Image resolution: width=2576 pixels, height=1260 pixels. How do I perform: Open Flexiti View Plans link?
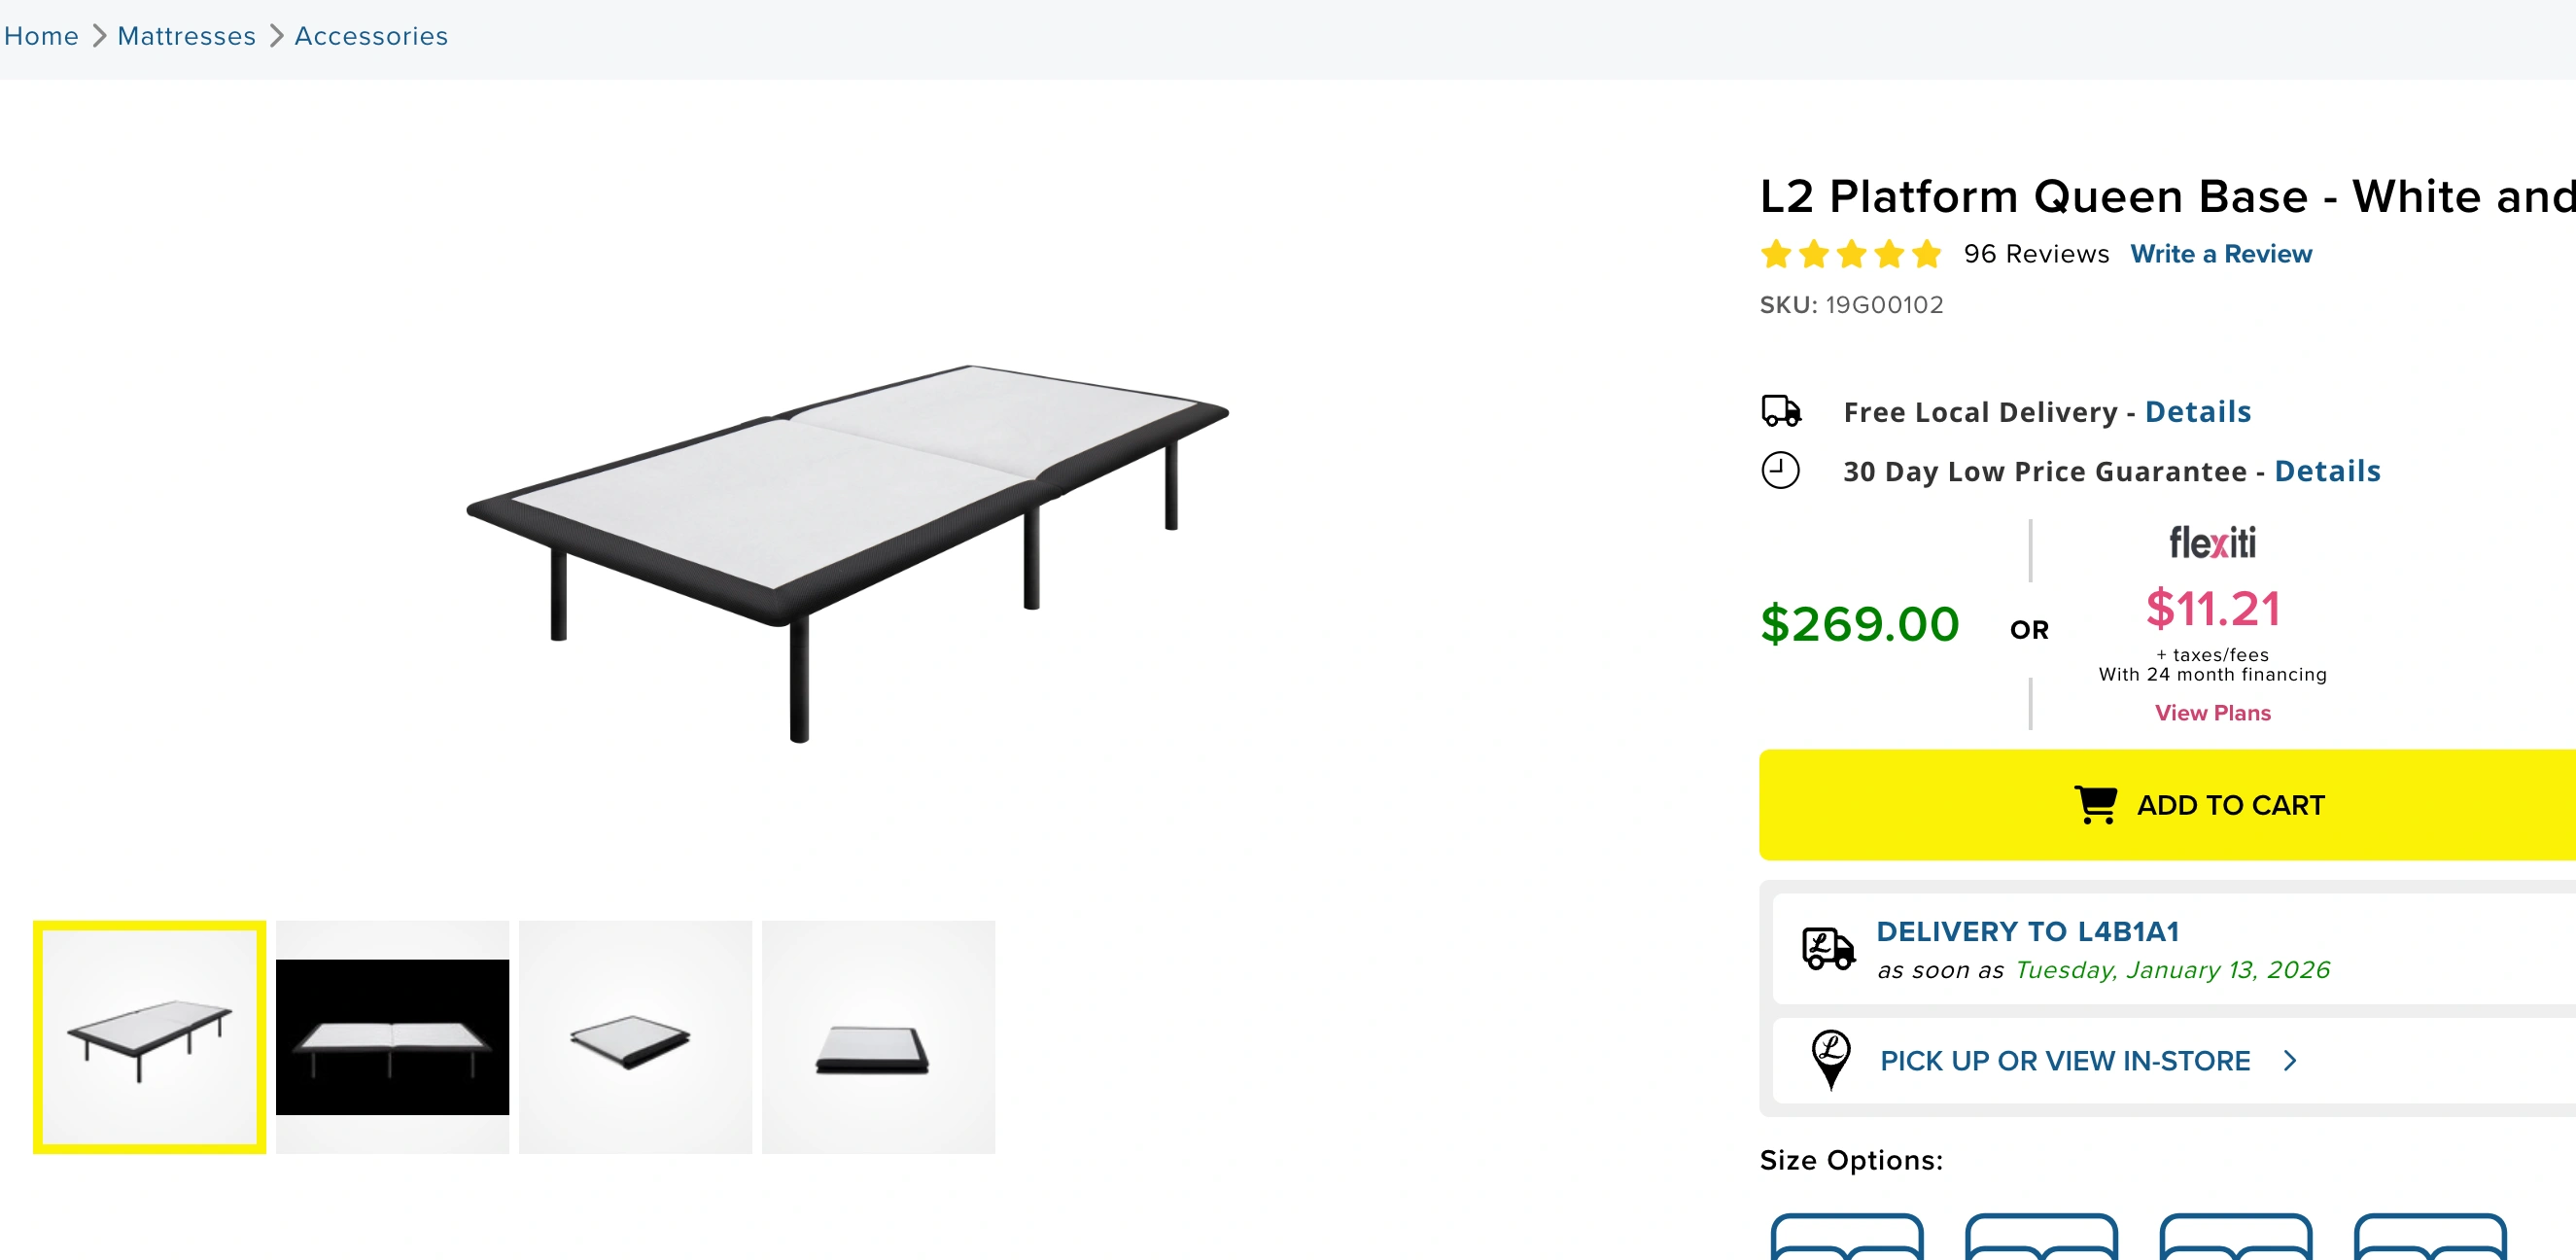point(2212,713)
